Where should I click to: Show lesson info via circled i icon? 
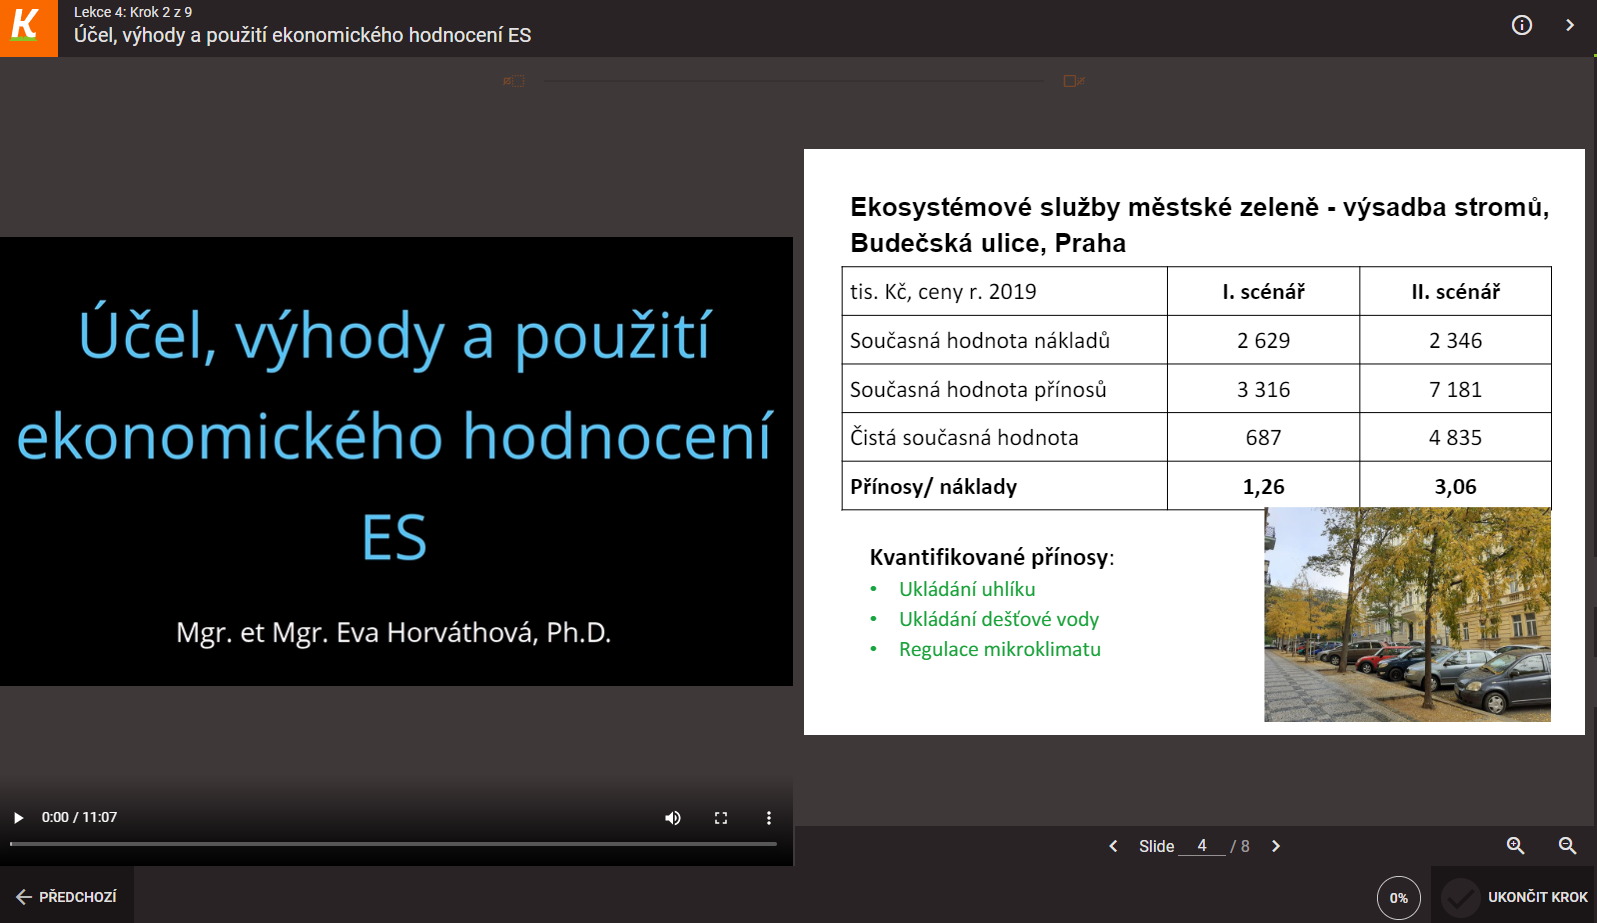[1521, 25]
